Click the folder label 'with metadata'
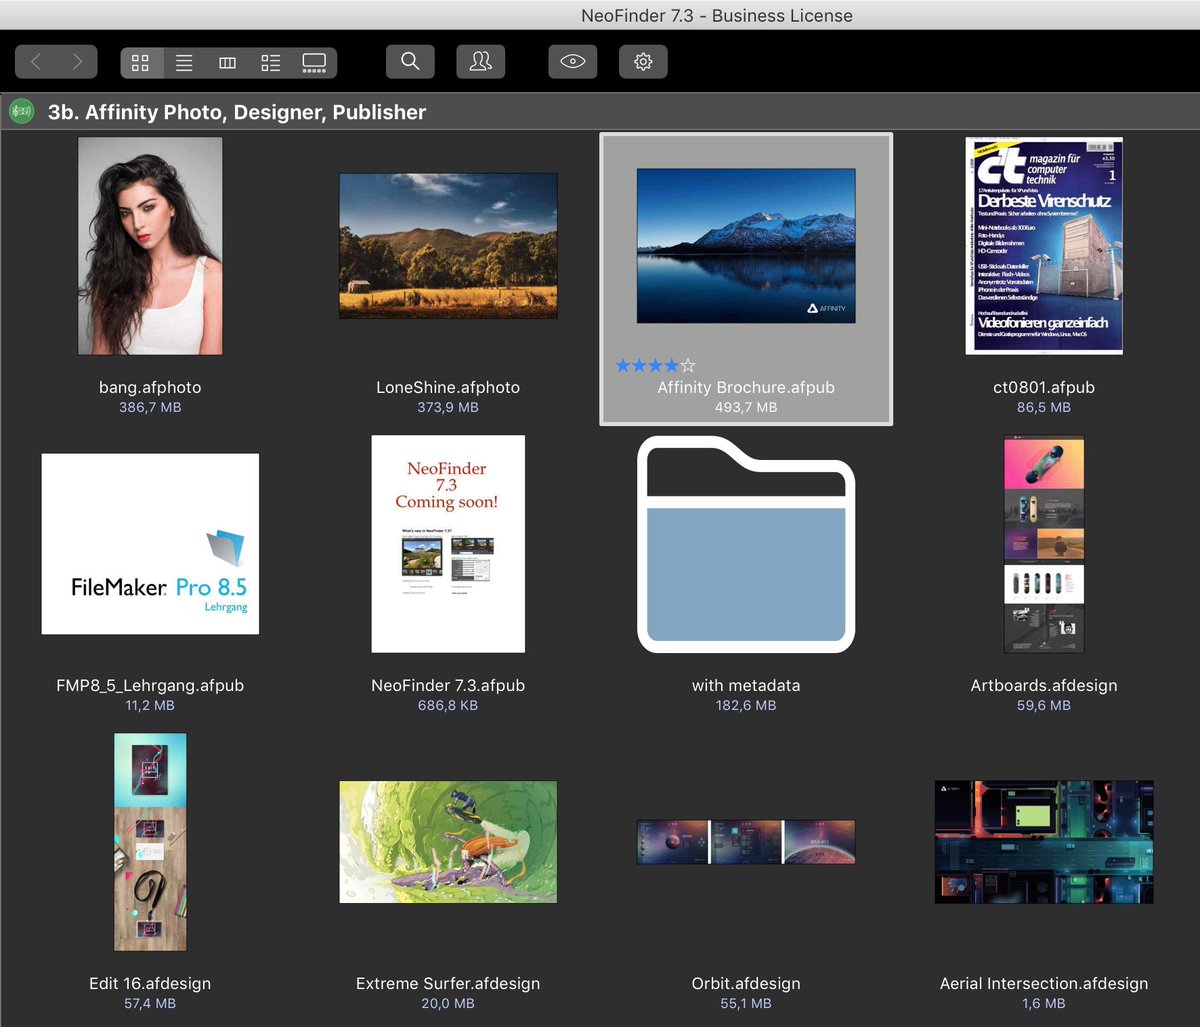Viewport: 1200px width, 1027px height. [746, 685]
